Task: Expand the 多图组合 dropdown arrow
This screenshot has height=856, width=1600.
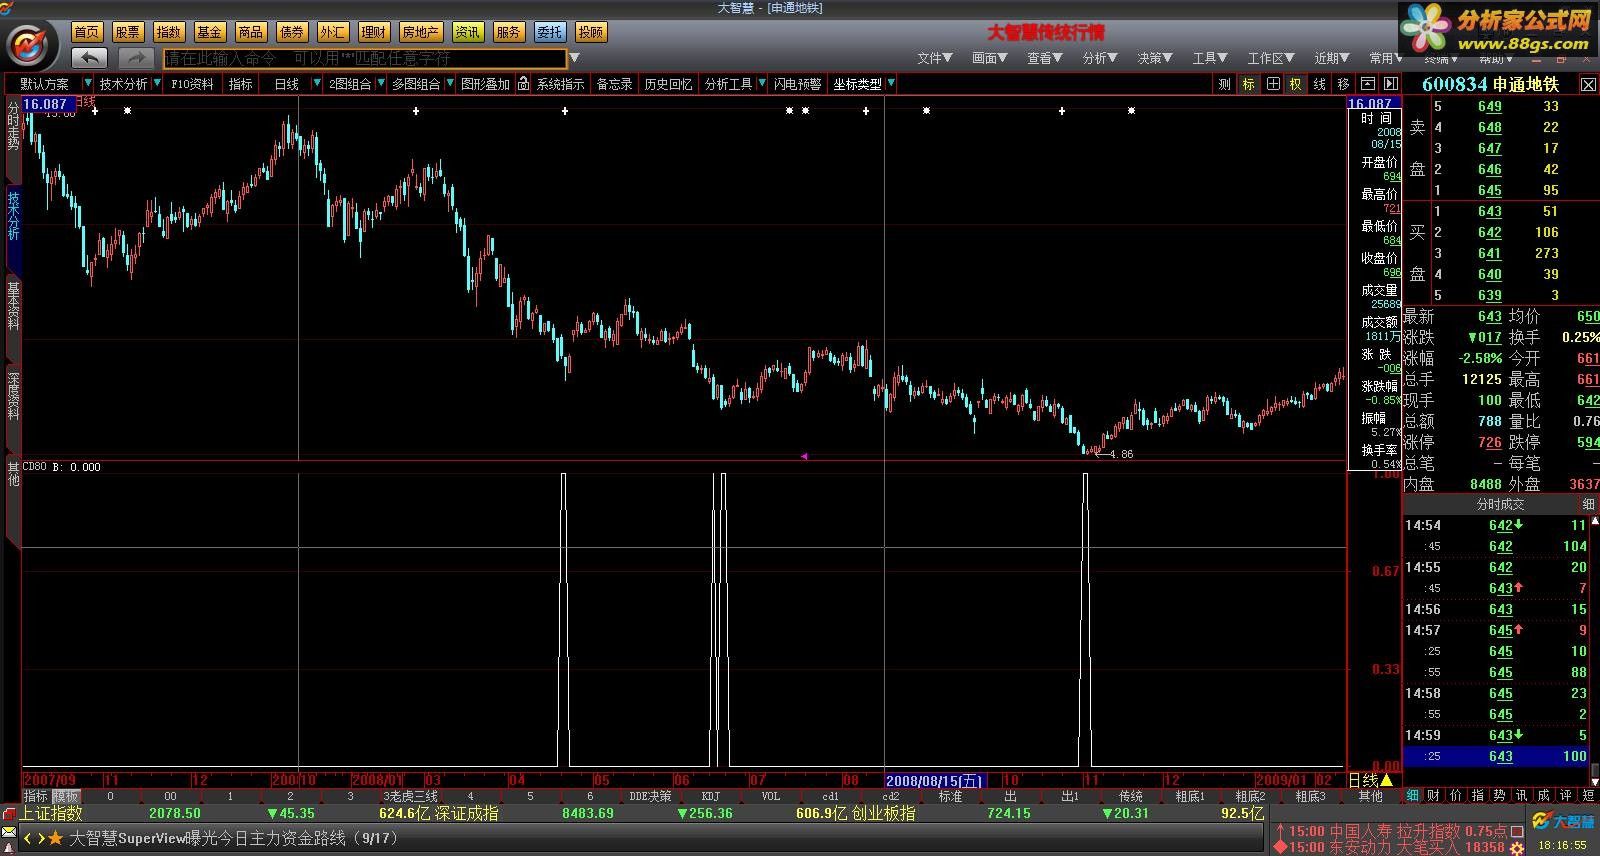Action: [x=450, y=84]
